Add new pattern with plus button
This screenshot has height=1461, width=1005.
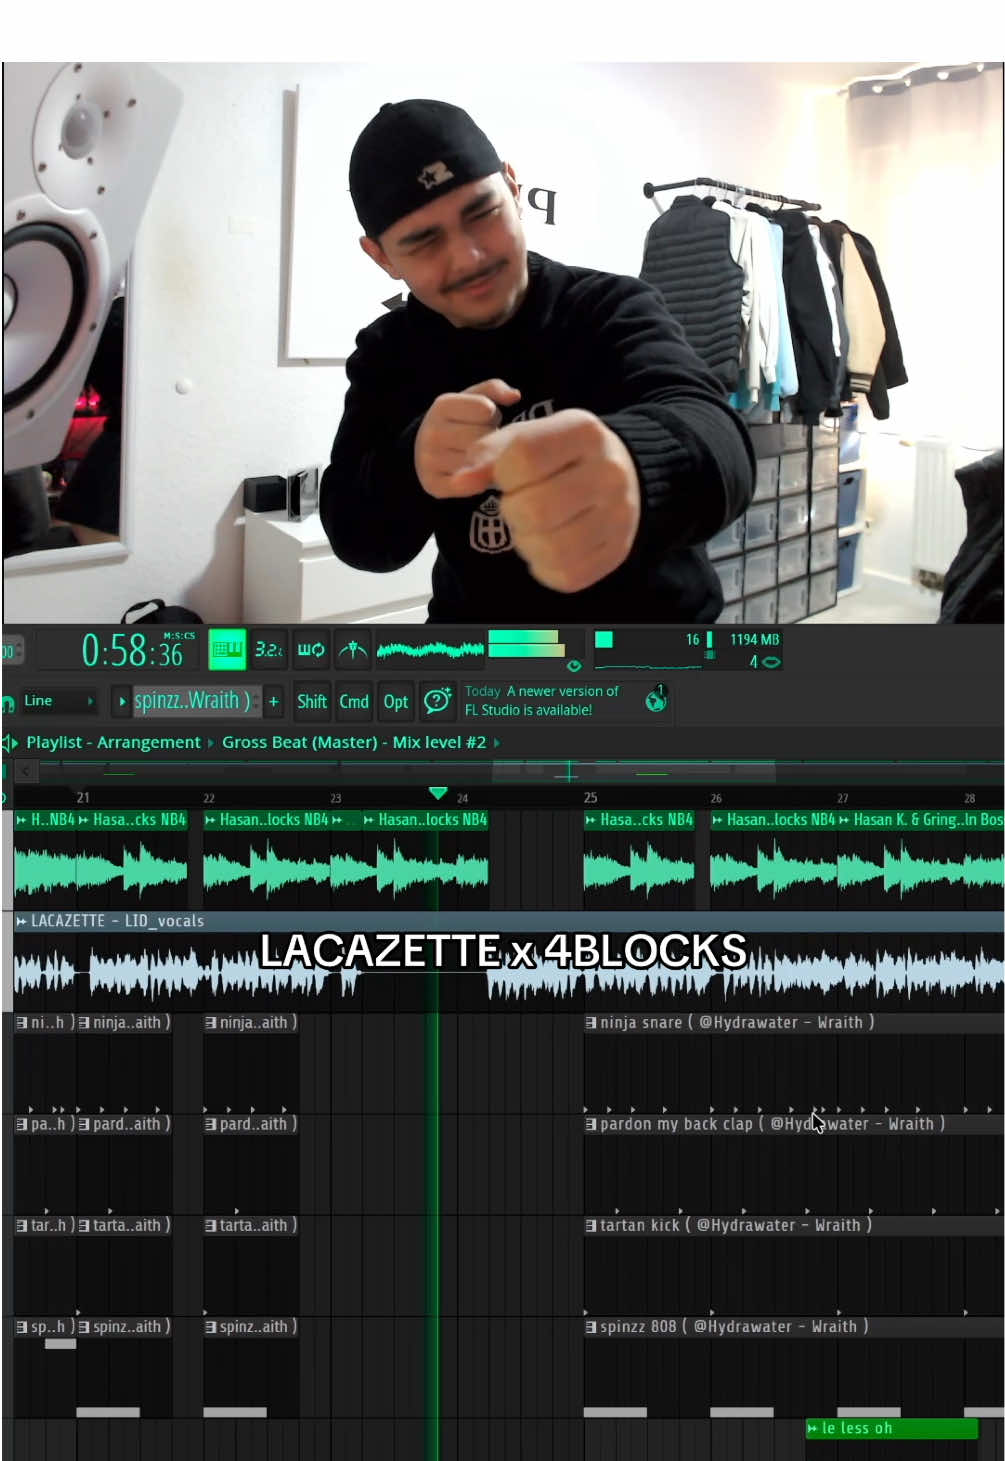click(274, 702)
